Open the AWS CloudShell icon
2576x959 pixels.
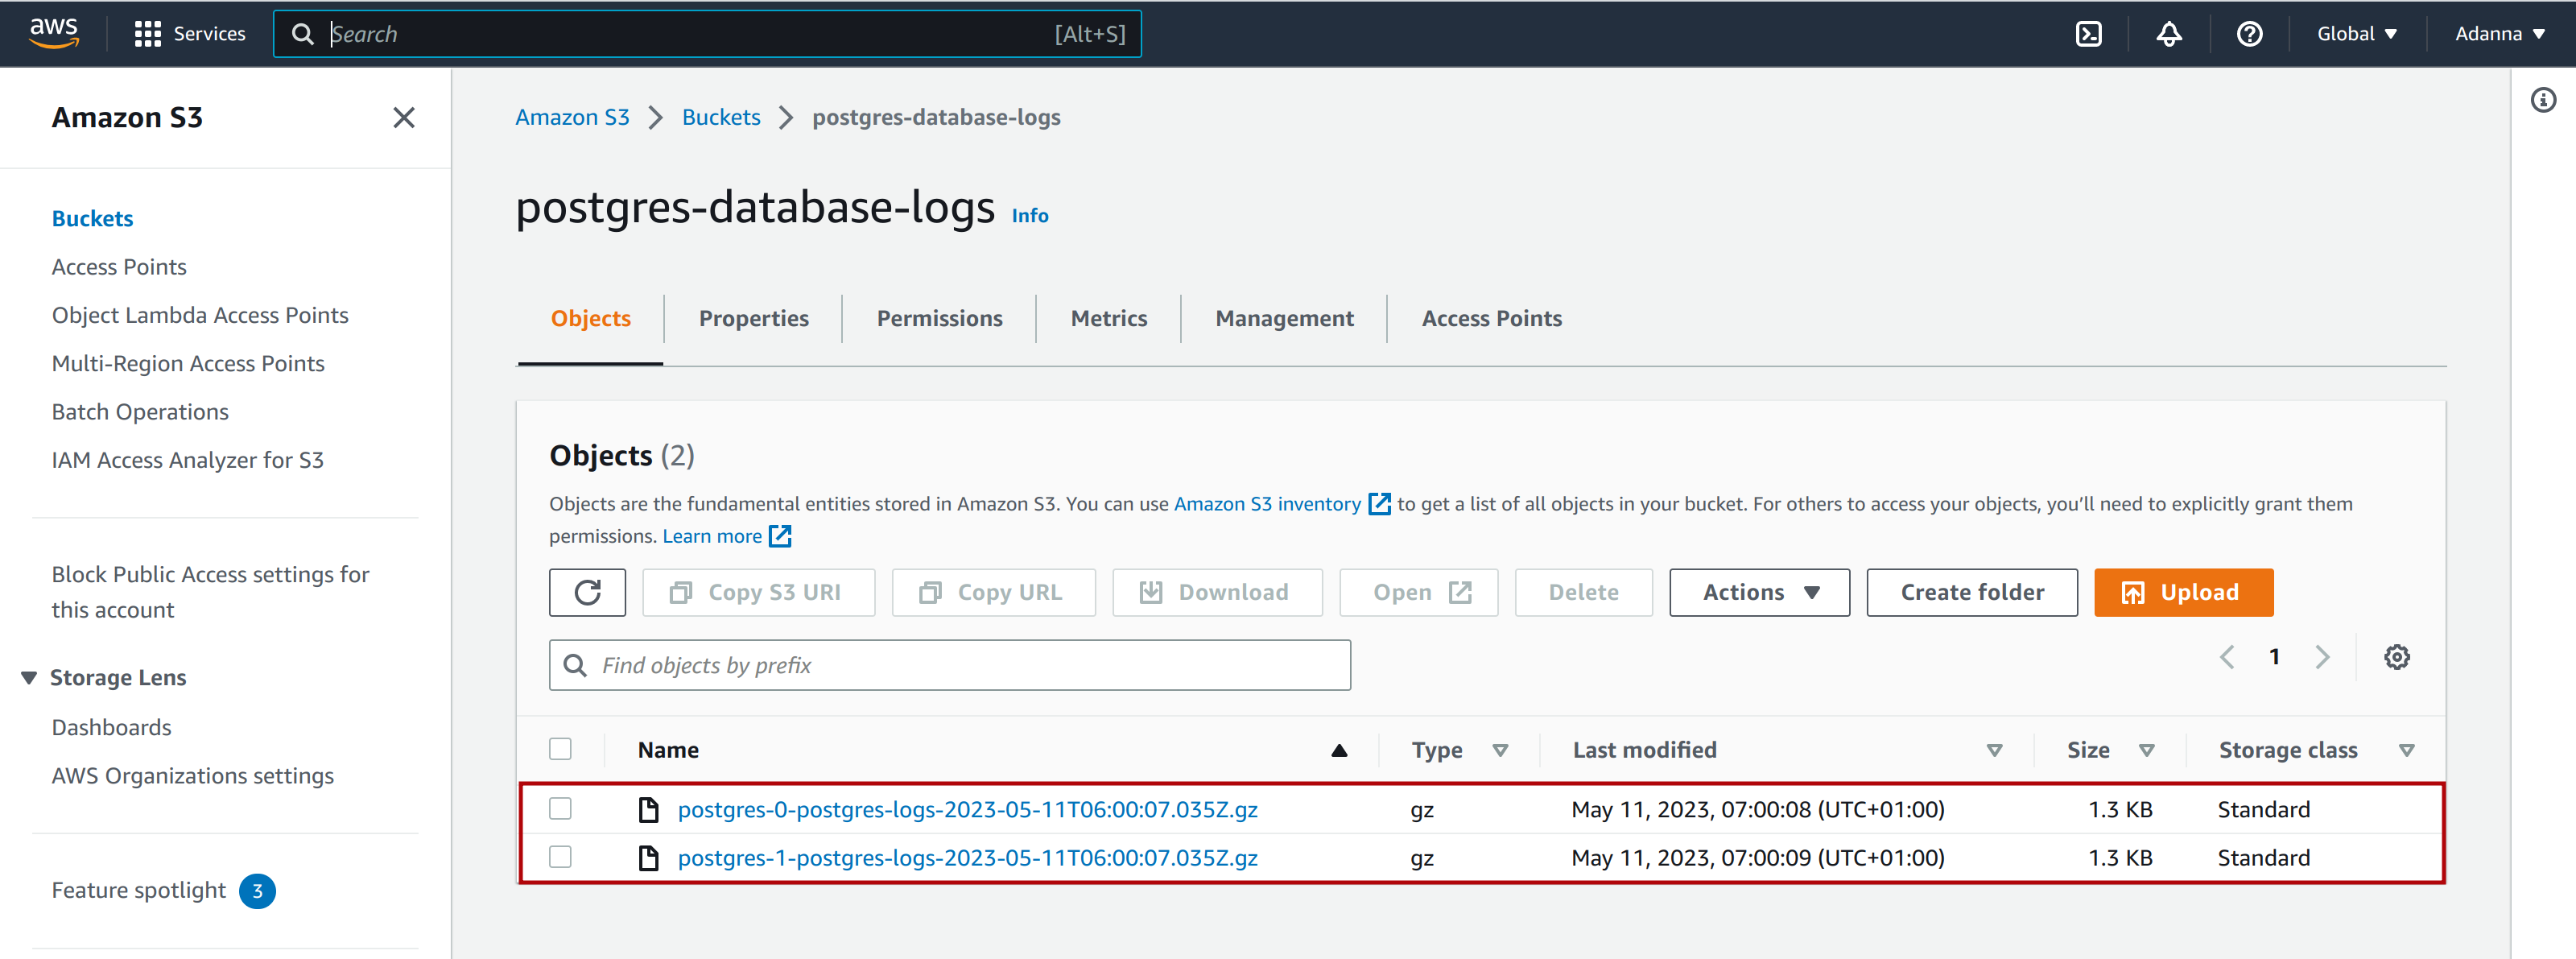click(x=2088, y=34)
